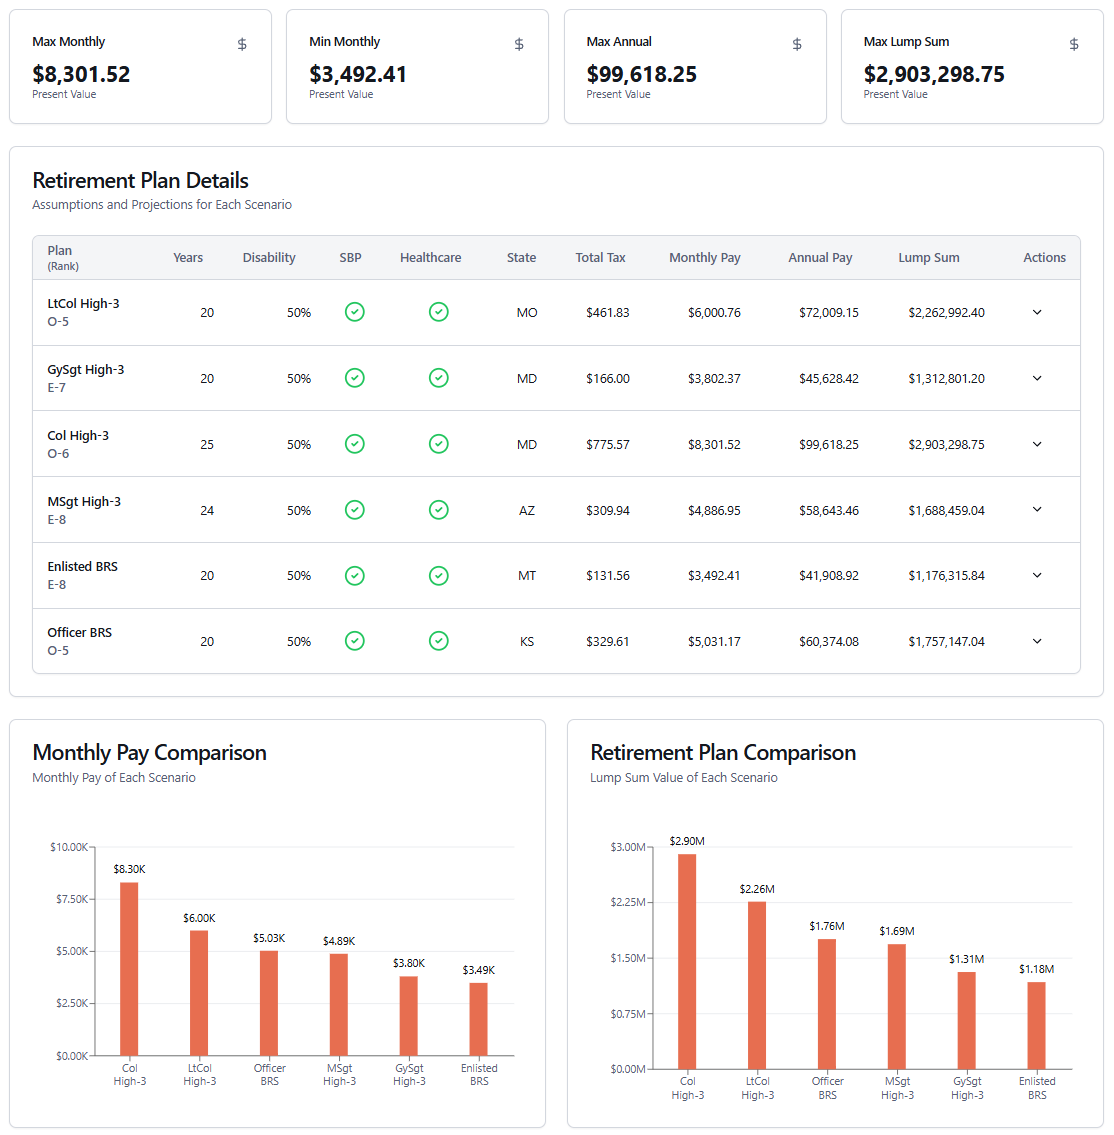
Task: Click the Retirement Plan Details heading
Action: 140,180
